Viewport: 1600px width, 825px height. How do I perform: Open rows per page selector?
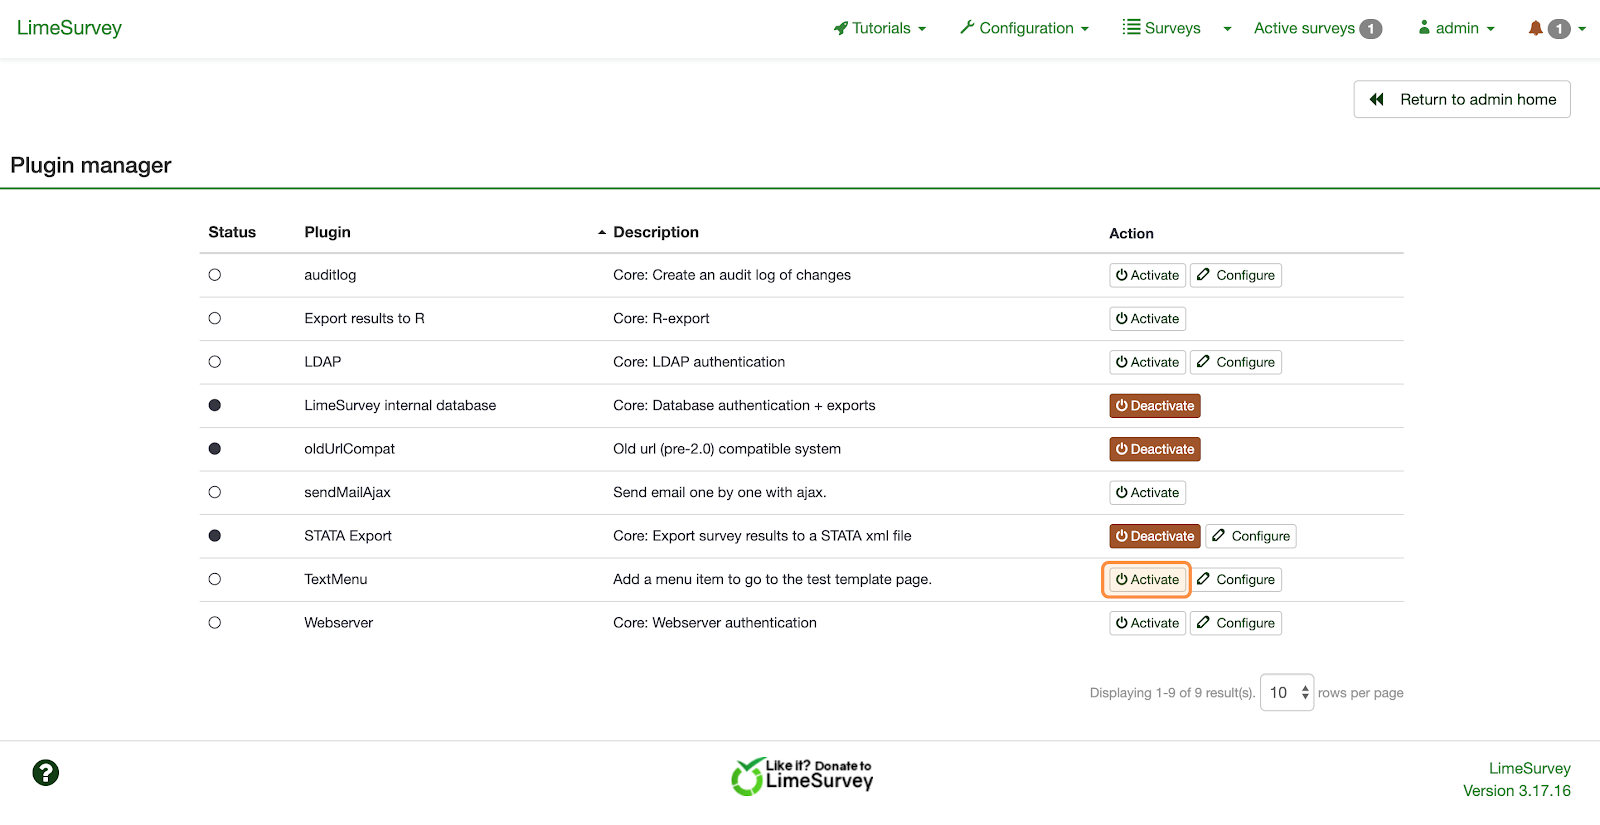point(1287,692)
